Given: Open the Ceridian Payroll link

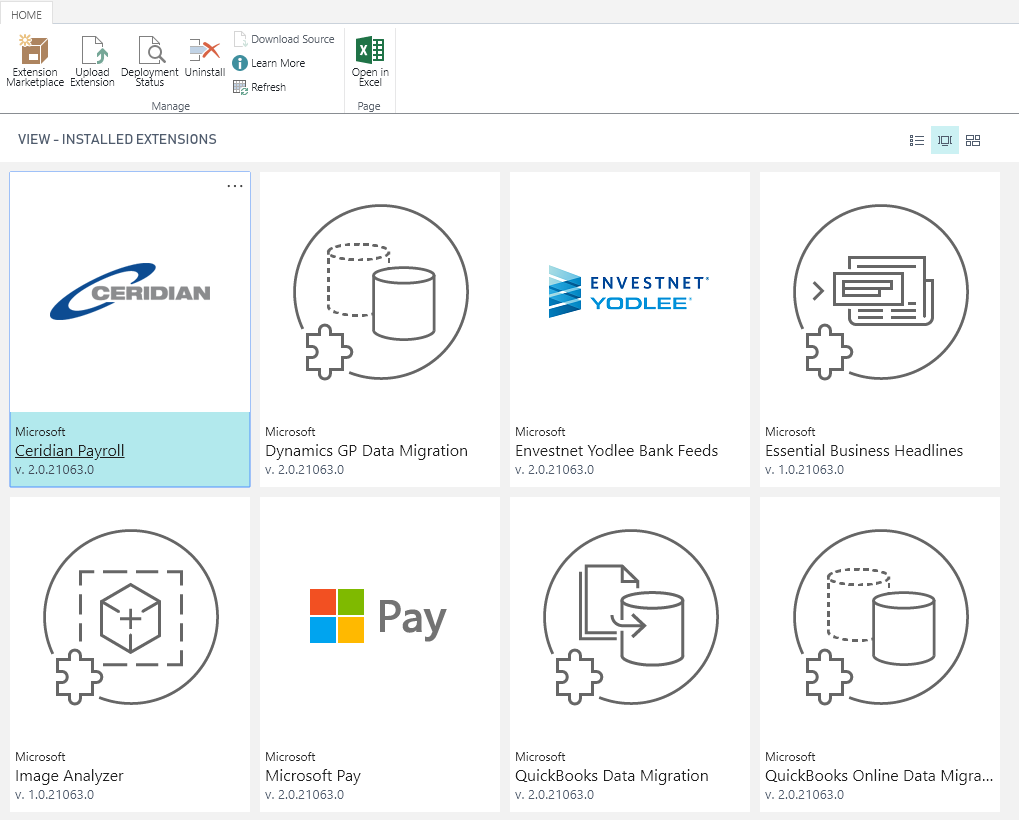Looking at the screenshot, I should click(70, 450).
